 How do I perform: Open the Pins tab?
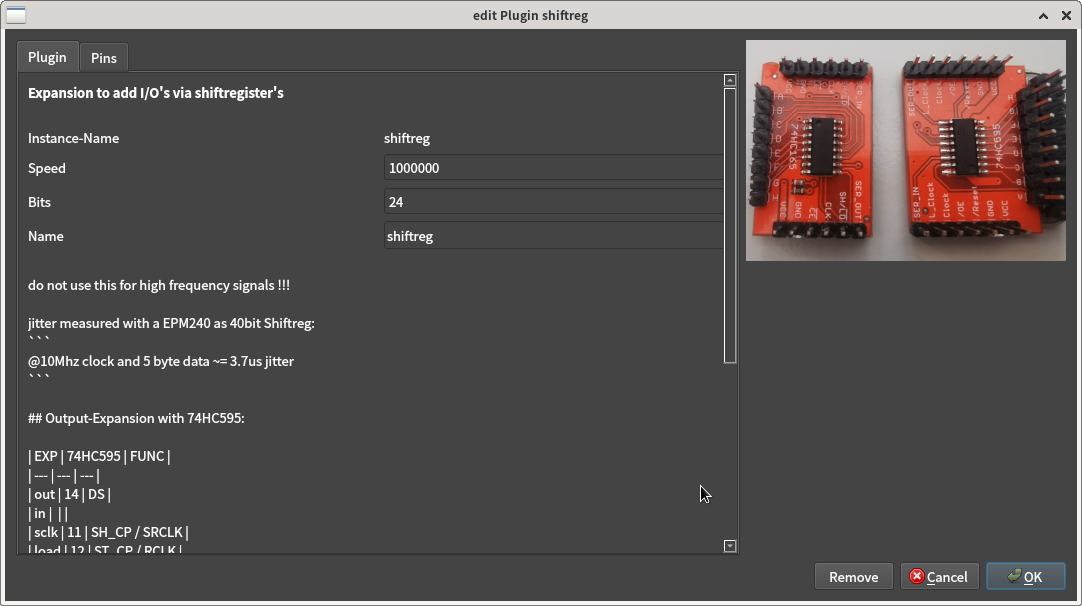(x=104, y=58)
